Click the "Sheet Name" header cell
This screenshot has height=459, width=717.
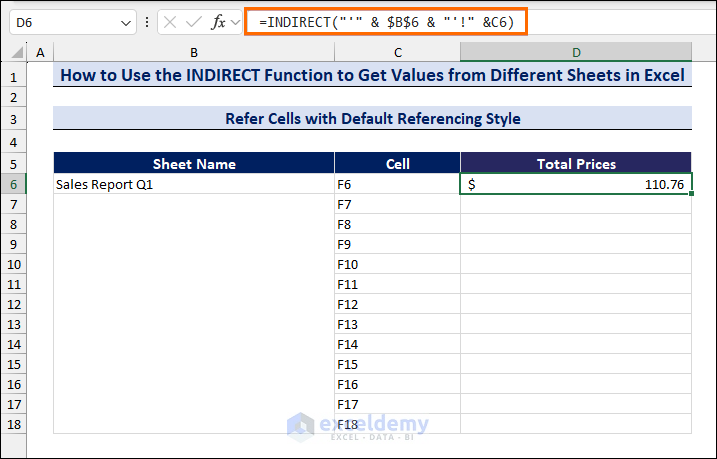pyautogui.click(x=193, y=164)
